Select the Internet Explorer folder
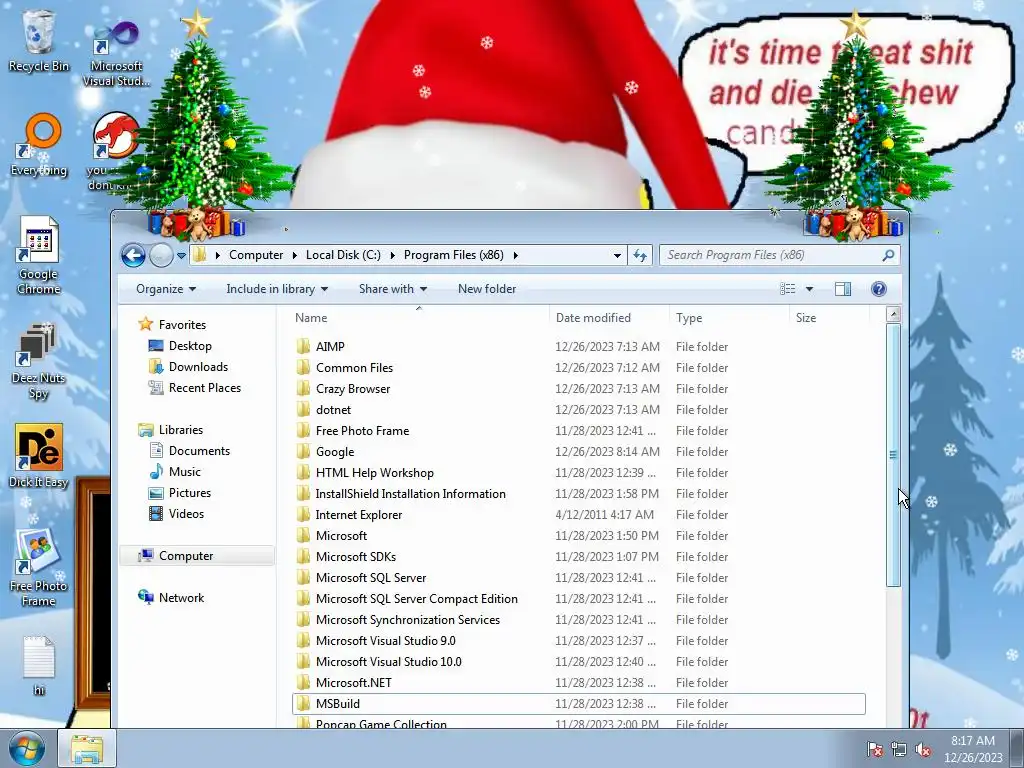This screenshot has width=1024, height=768. click(x=359, y=515)
